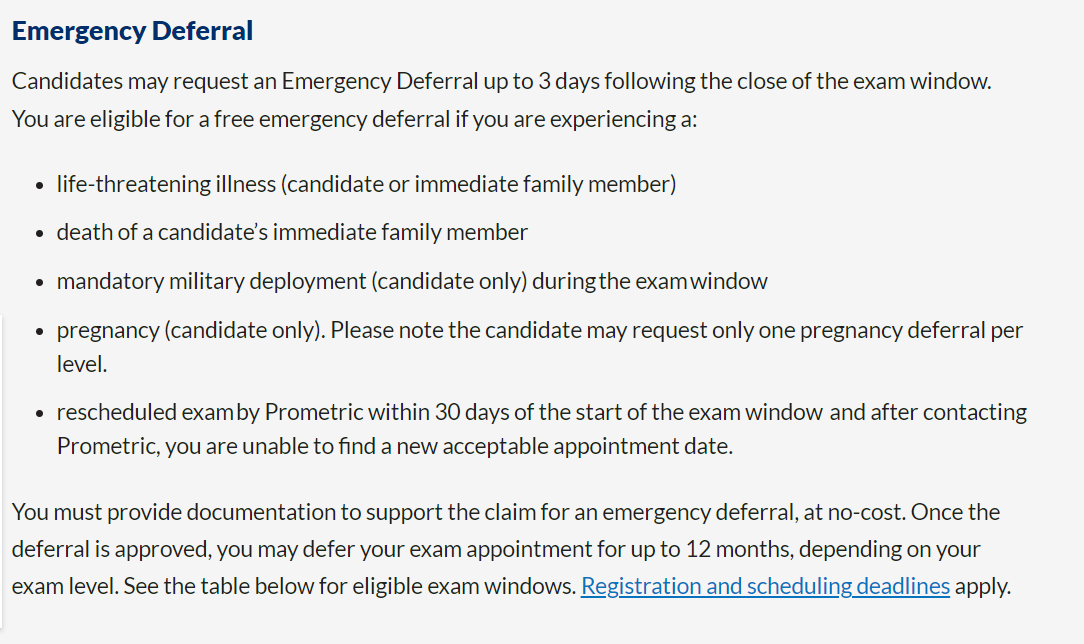Click the word "apply." after the deadlines link
Screen dimensions: 1084x644
click(x=982, y=586)
